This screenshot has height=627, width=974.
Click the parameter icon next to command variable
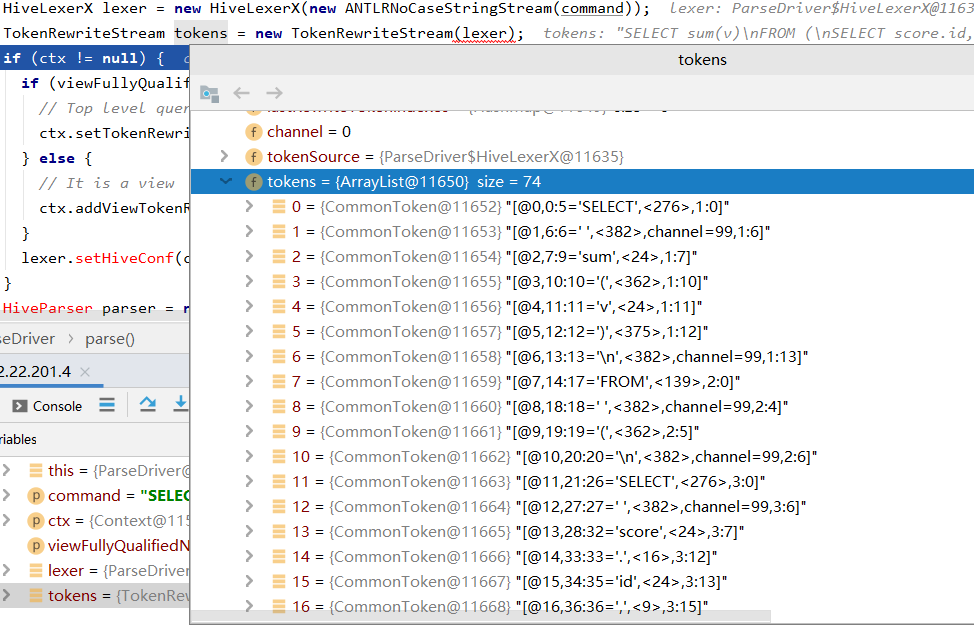(35, 496)
